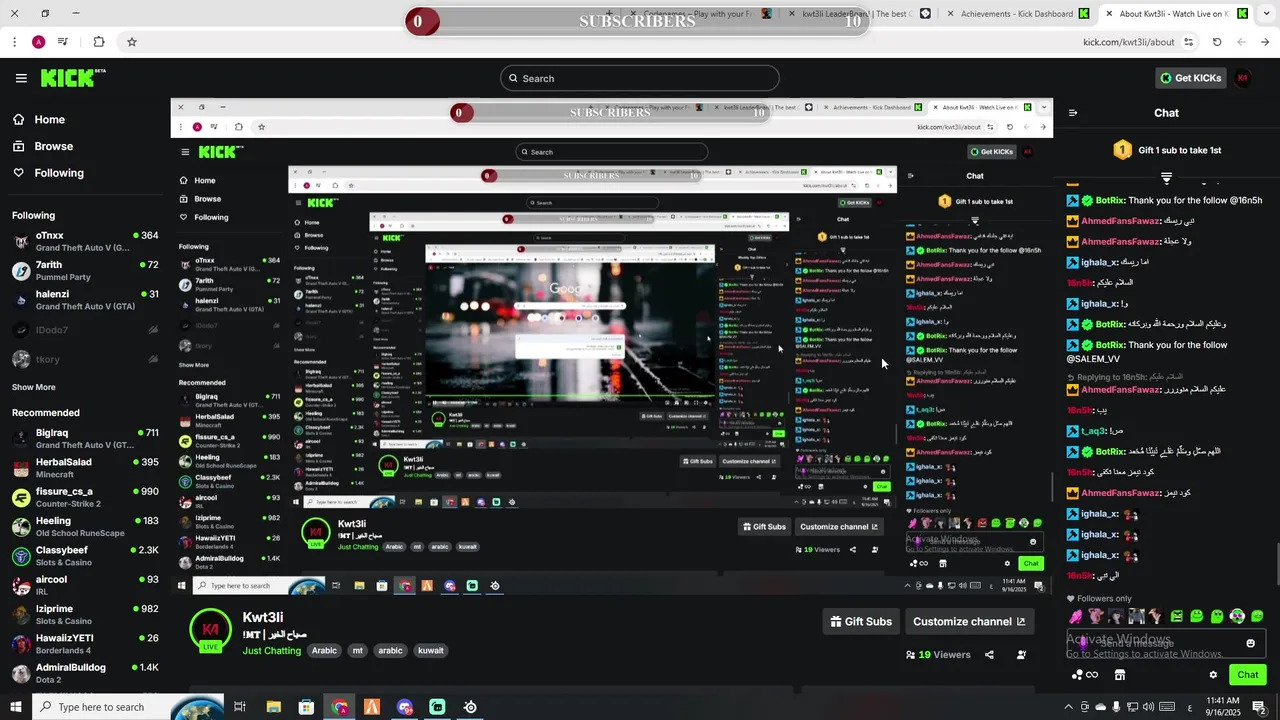Open oTnxx channel in Following list
The width and height of the screenshot is (1280, 720).
pos(85,241)
